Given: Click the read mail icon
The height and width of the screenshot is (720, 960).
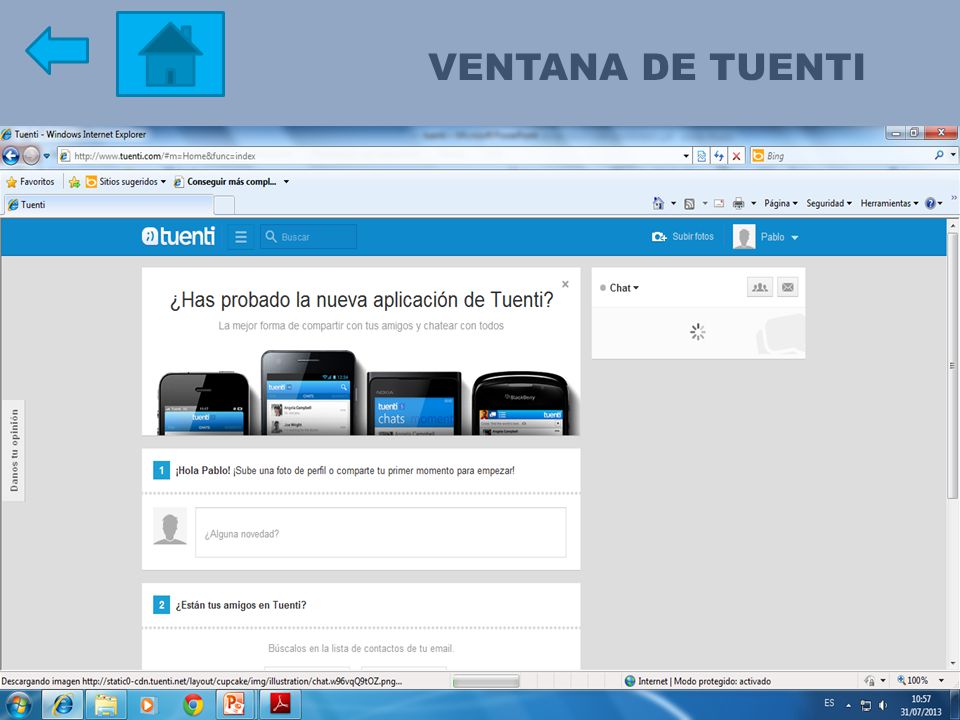Looking at the screenshot, I should pos(719,203).
